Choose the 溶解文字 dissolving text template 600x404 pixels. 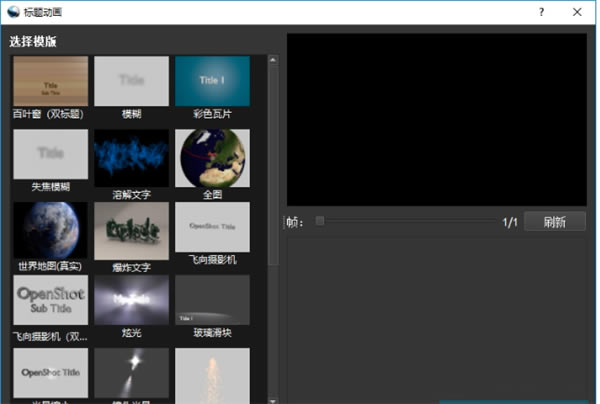tap(131, 157)
